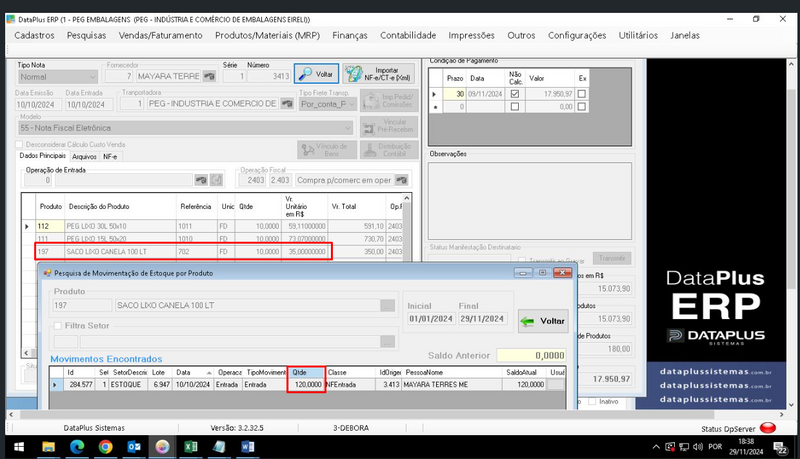This screenshot has width=800, height=459.
Task: Switch to the NF-e tab
Action: click(110, 157)
